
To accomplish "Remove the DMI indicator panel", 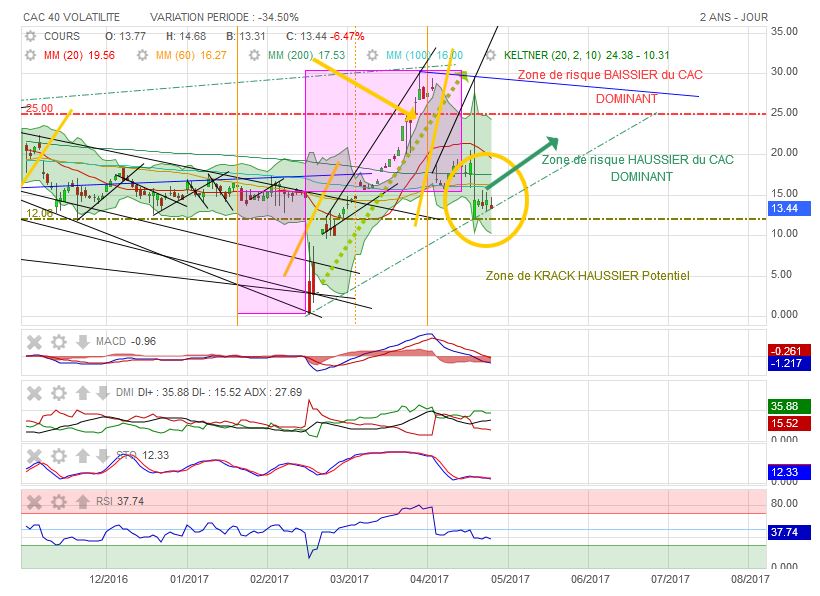I will (34, 393).
